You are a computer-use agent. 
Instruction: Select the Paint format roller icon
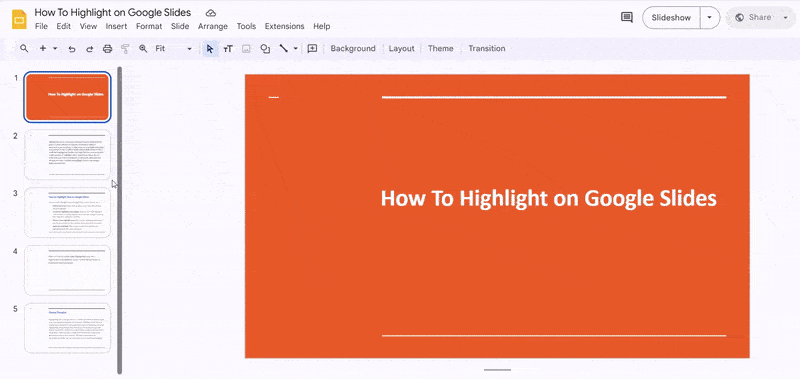(125, 48)
